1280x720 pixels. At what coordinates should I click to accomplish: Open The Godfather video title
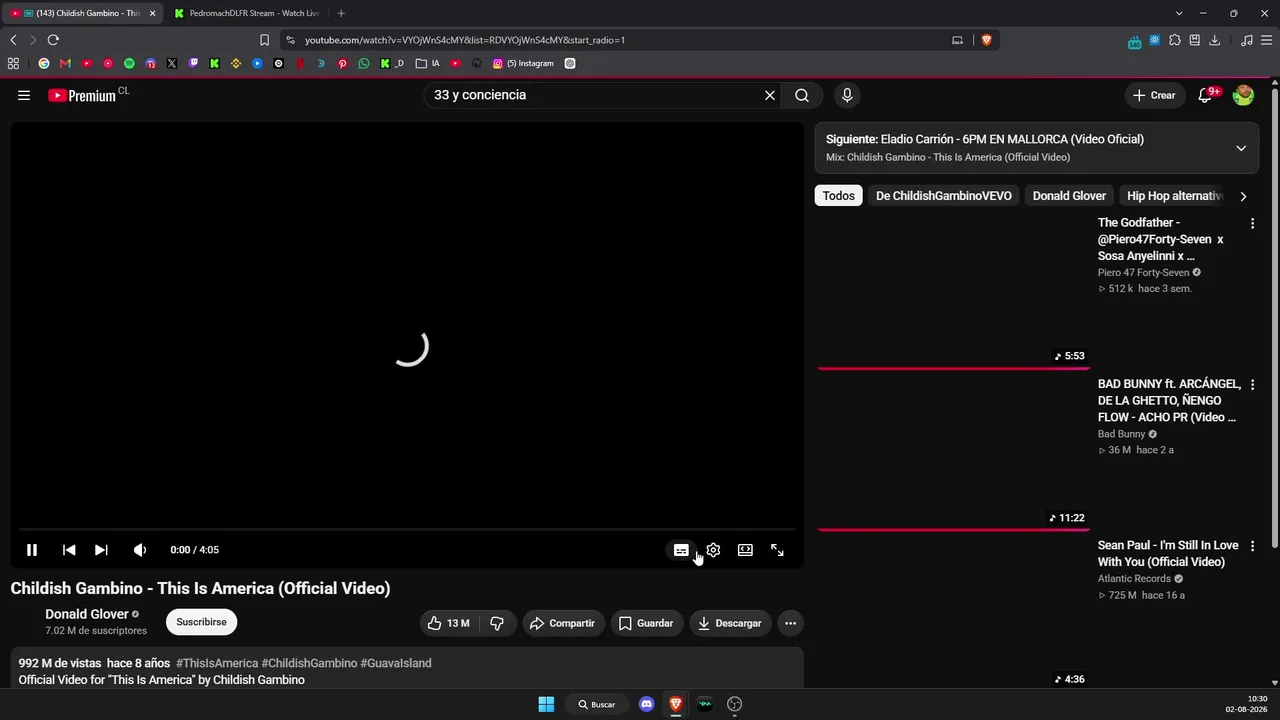pos(1160,239)
